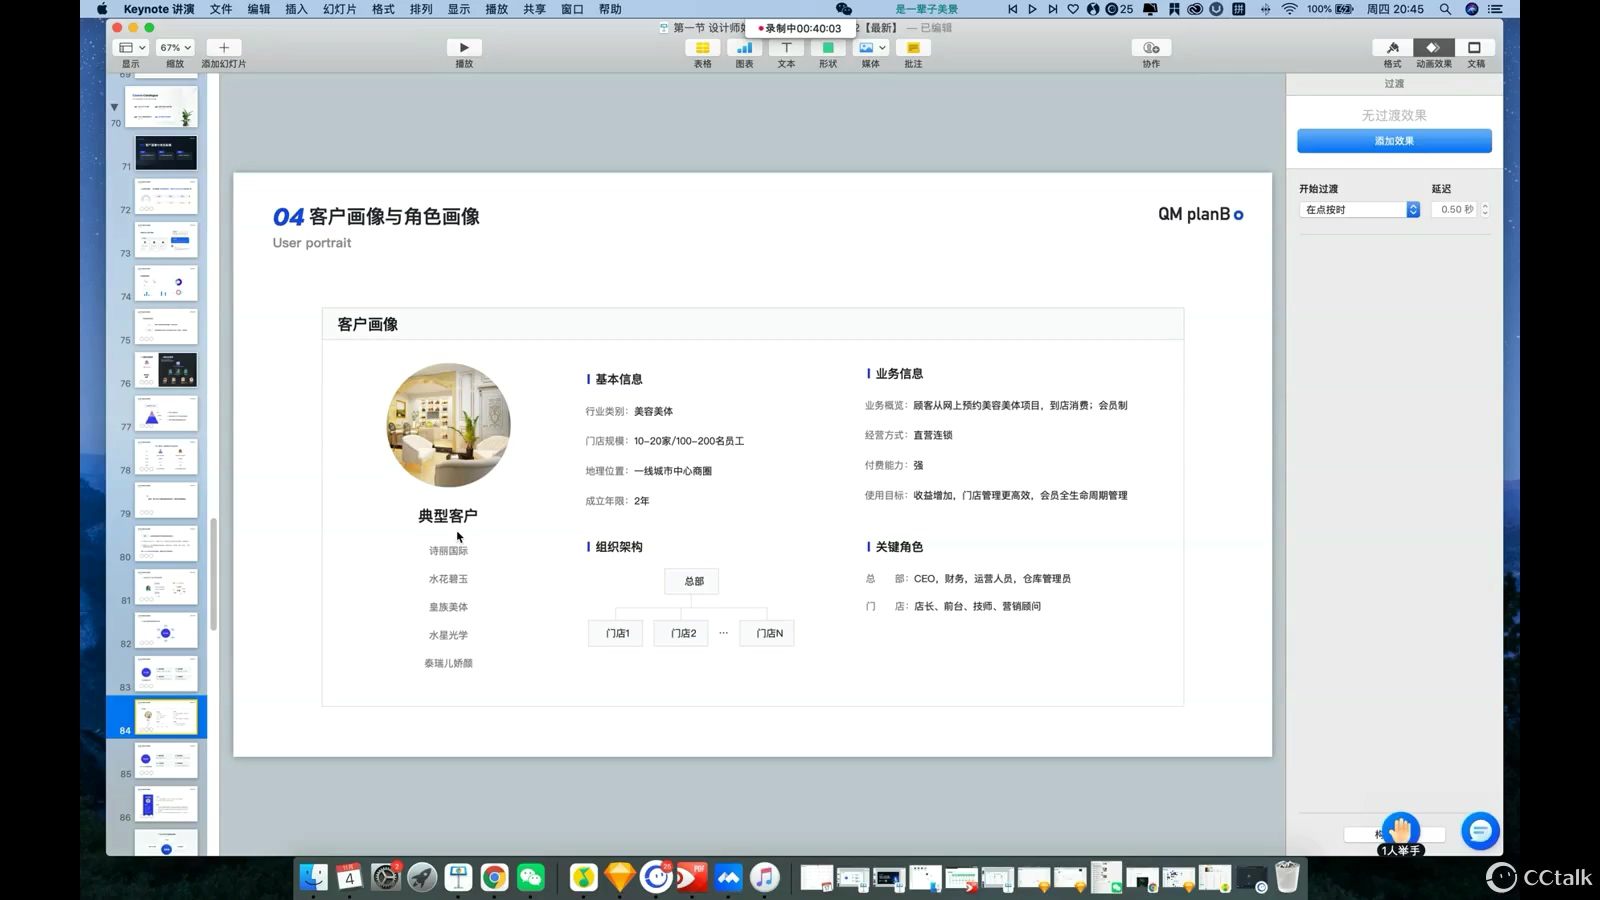Click the slide navigator scrollbar
This screenshot has height=900, width=1600.
pos(213,573)
